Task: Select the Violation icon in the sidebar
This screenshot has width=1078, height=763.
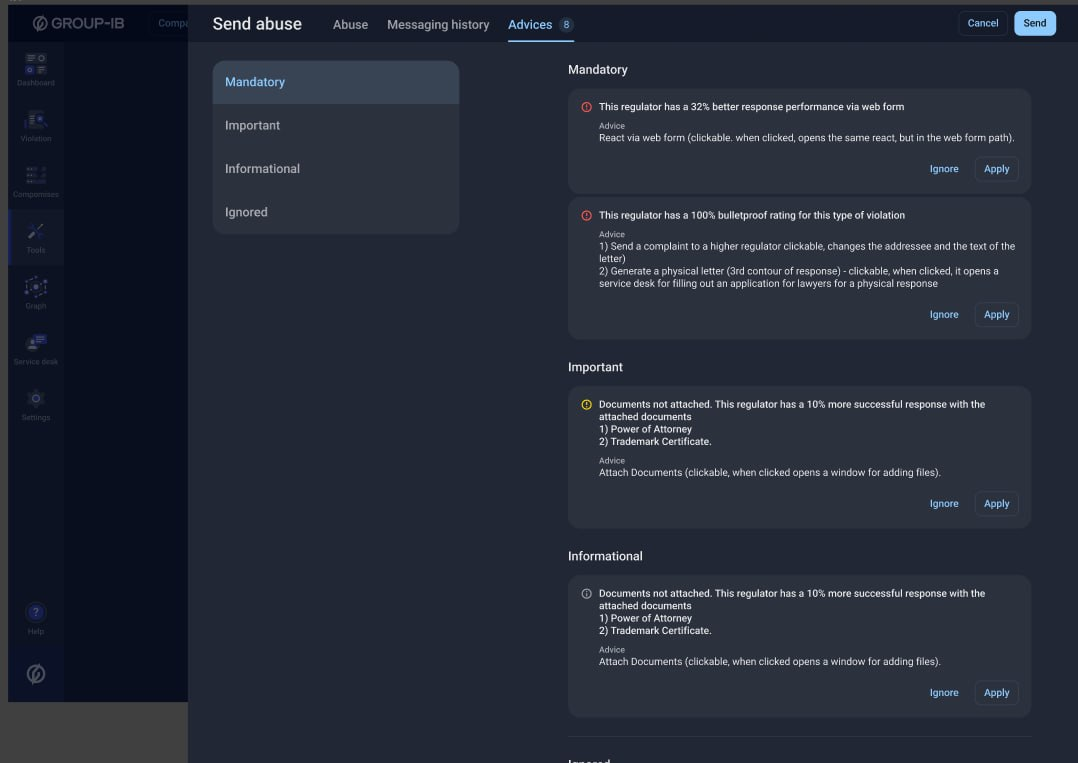Action: pos(36,124)
